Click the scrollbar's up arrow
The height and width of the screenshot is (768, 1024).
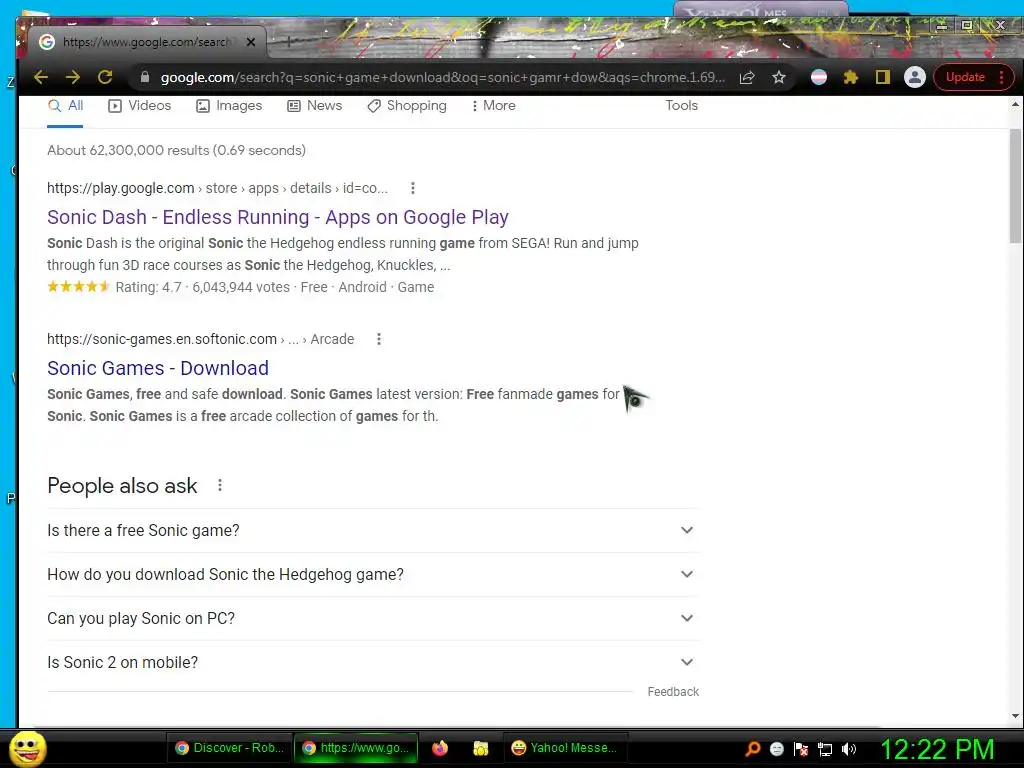[1015, 104]
